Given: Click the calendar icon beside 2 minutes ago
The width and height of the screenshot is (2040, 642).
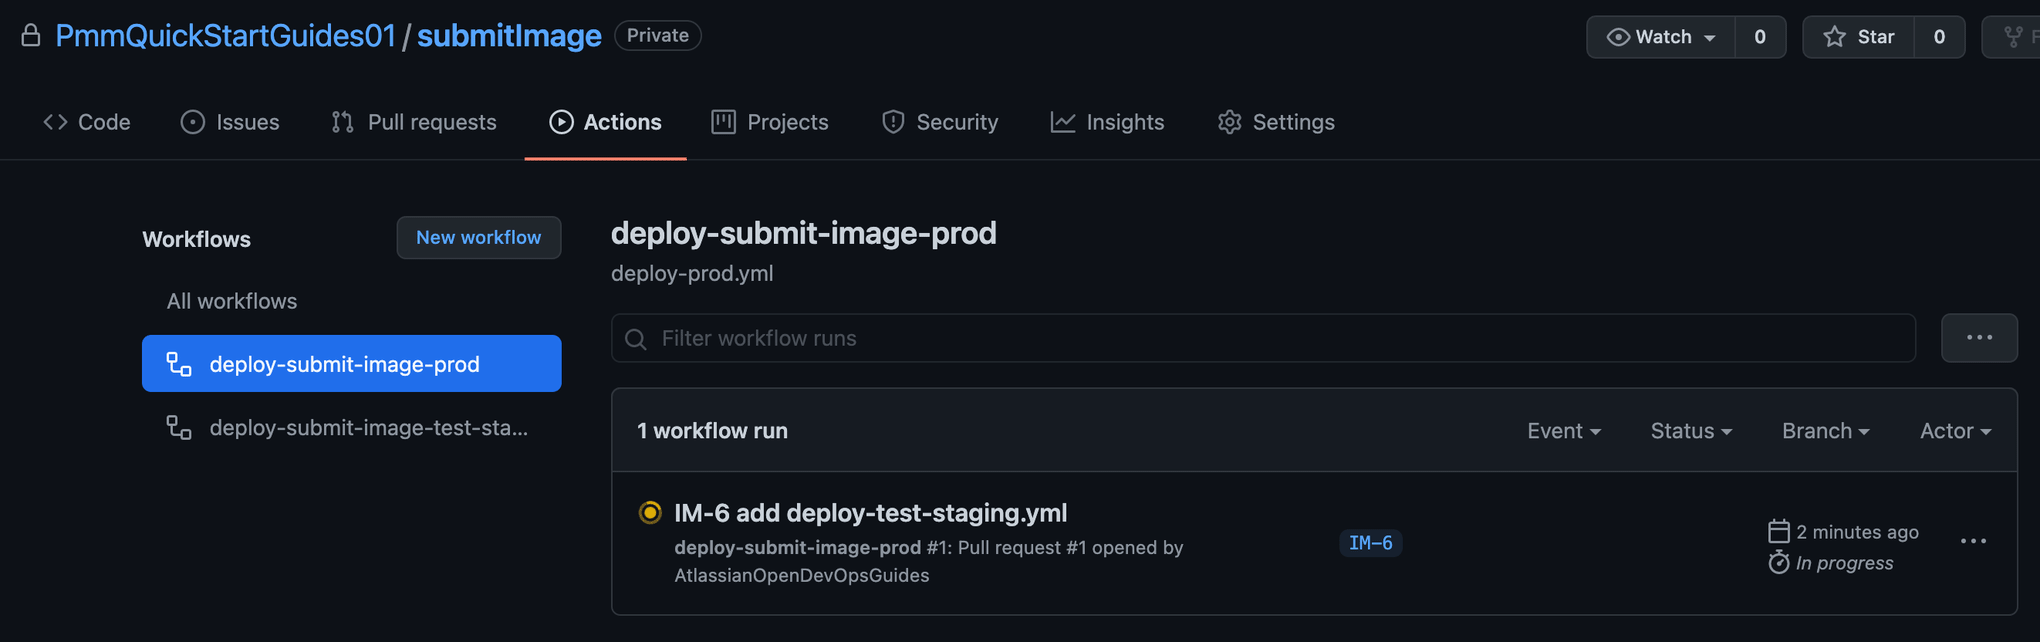Looking at the screenshot, I should click(x=1778, y=531).
